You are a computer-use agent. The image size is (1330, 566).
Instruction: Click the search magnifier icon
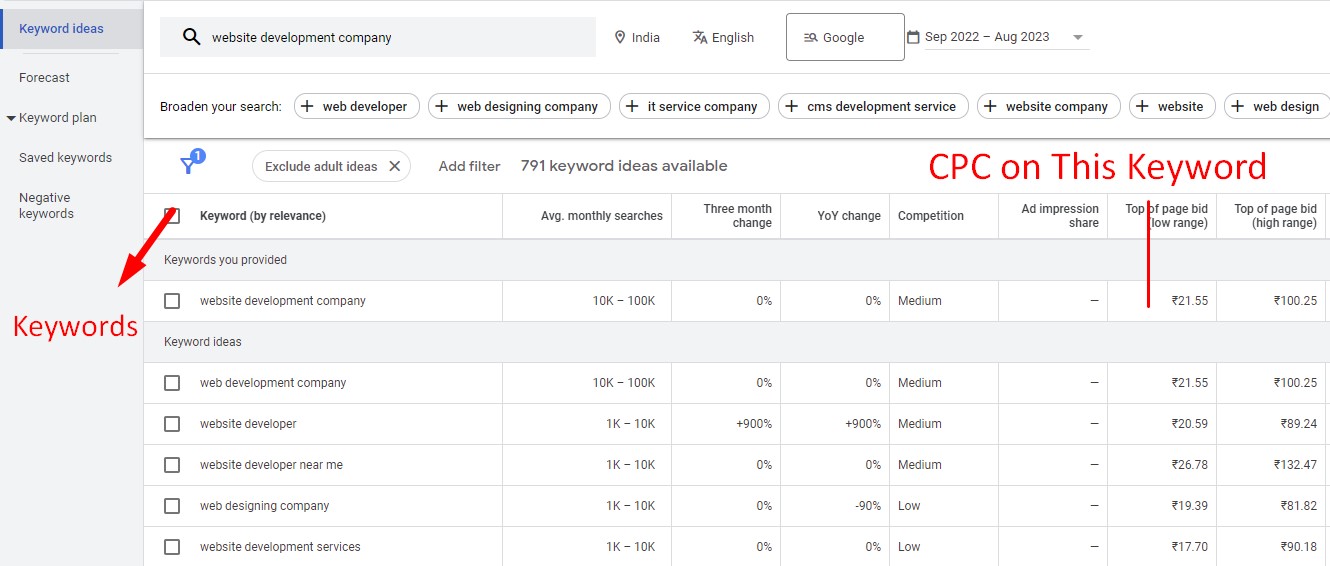tap(191, 38)
